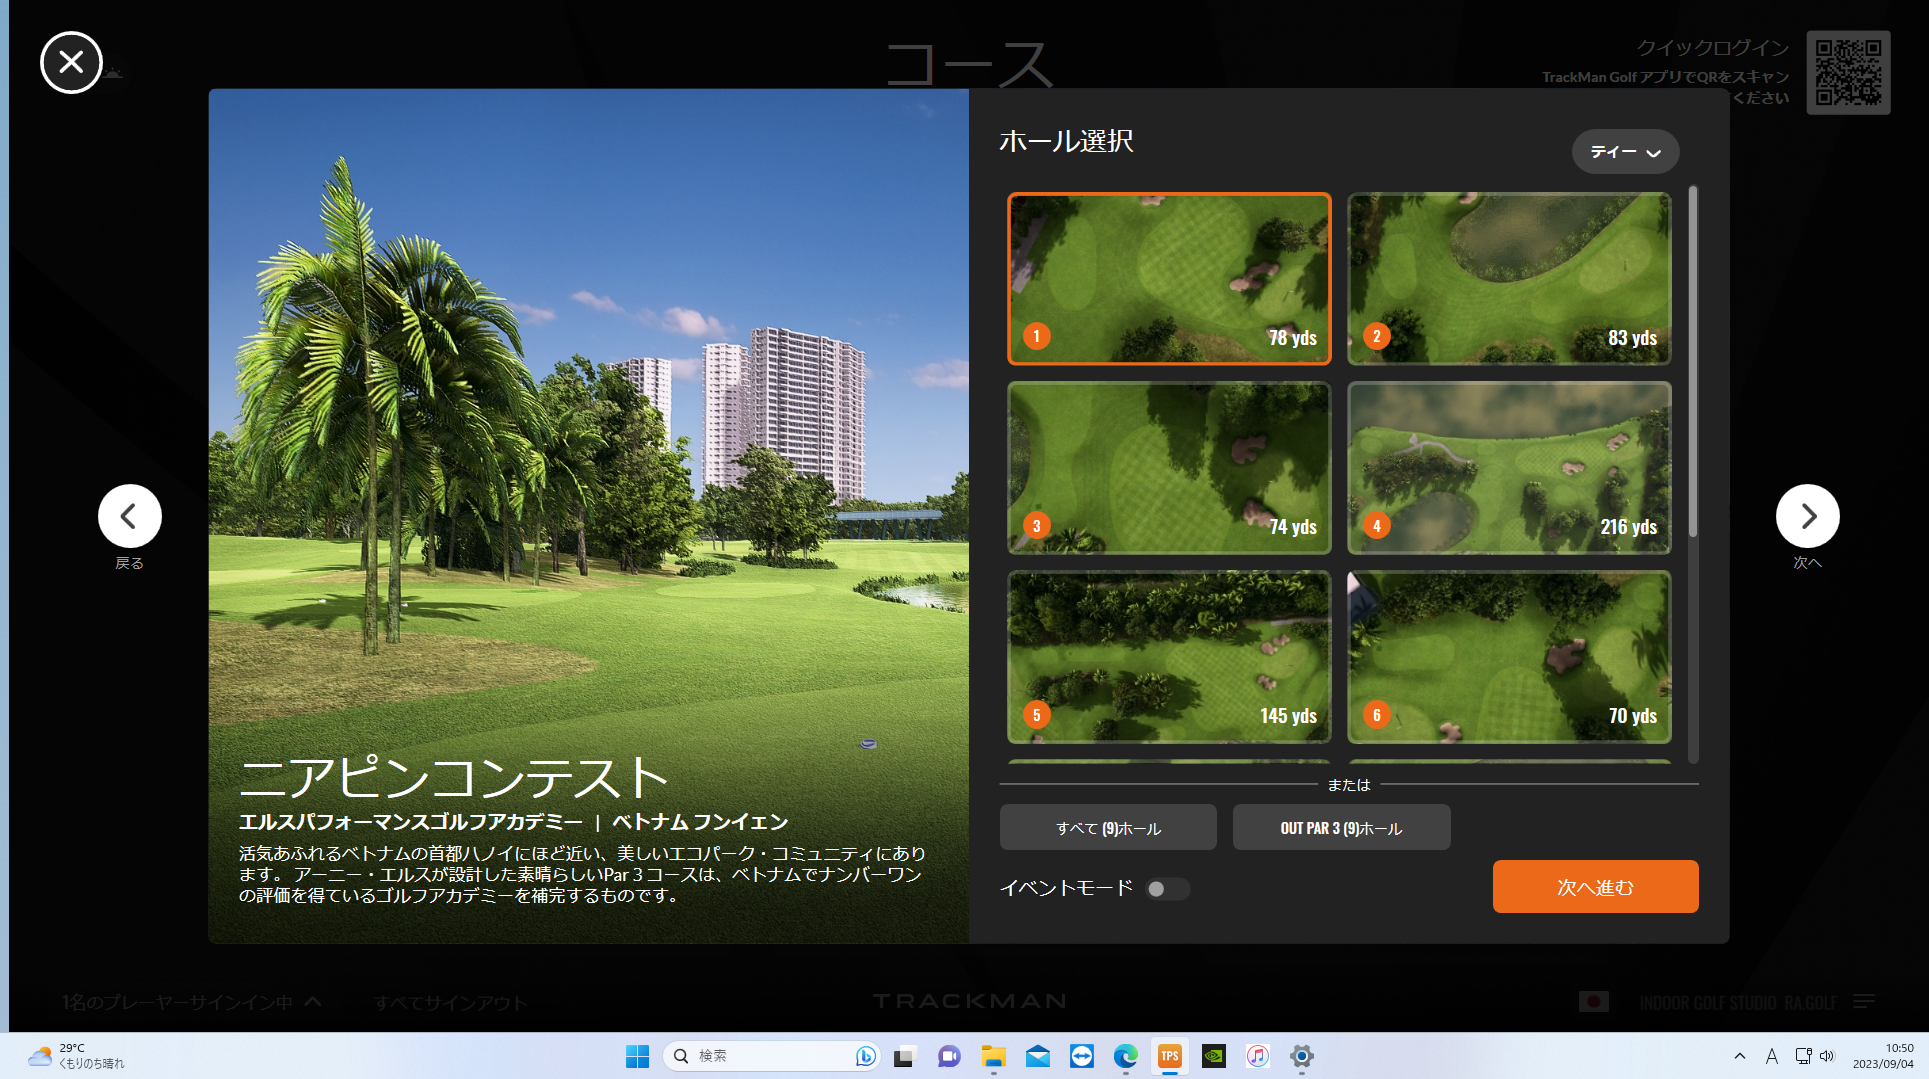1929x1079 pixels.
Task: Click the Japan flag icon
Action: (x=1593, y=1002)
